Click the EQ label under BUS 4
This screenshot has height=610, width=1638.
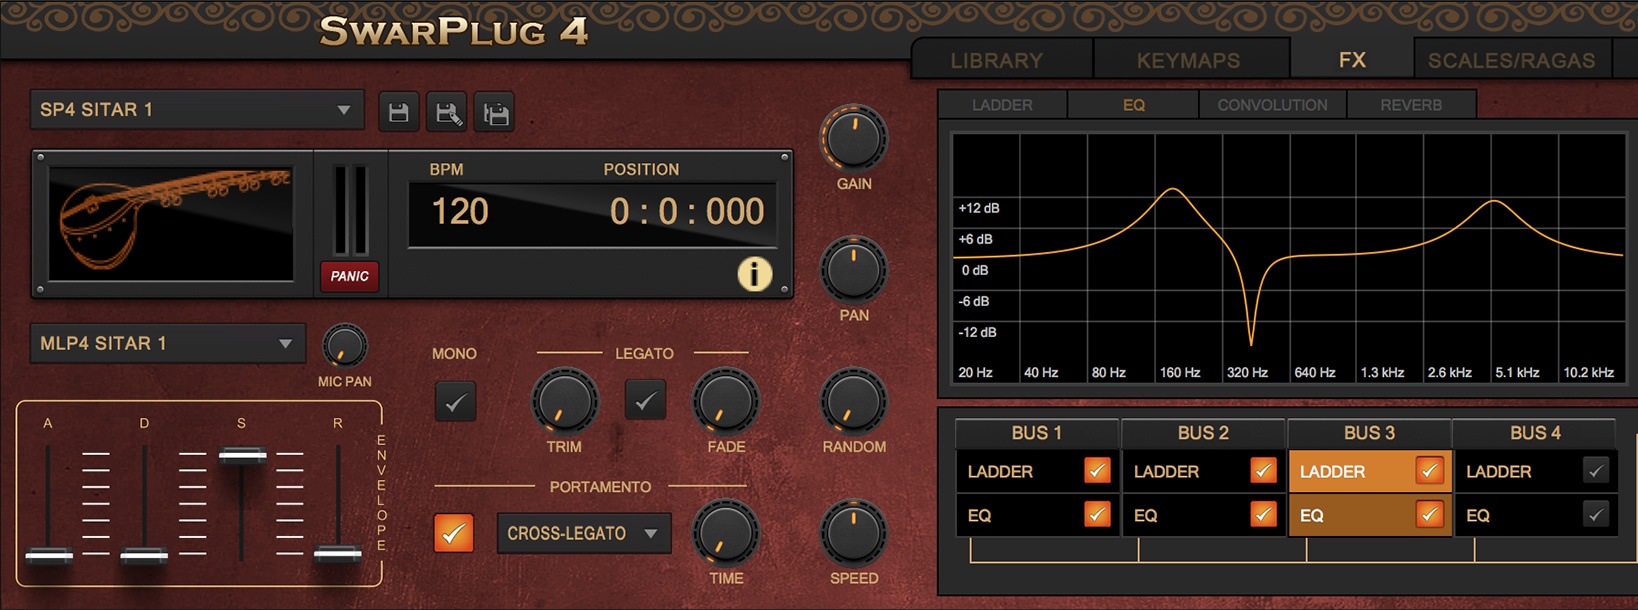tap(1477, 516)
